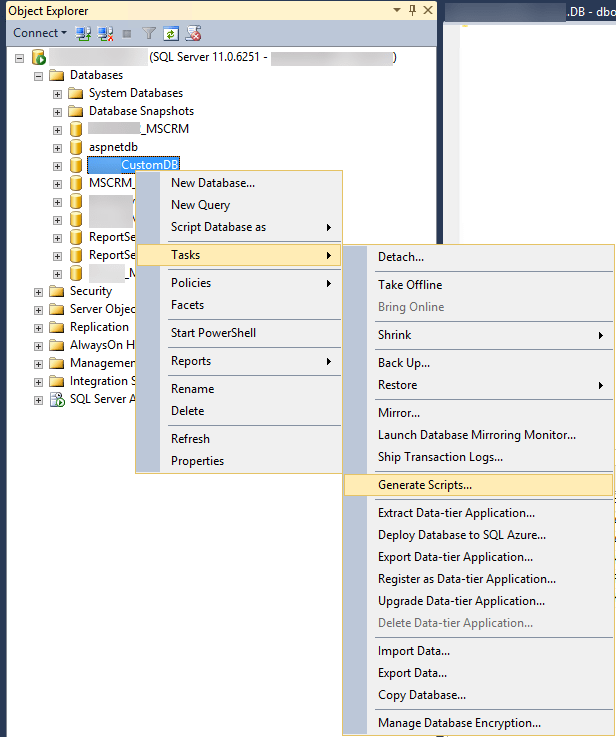Expand System Databases node
The height and width of the screenshot is (737, 616).
[x=57, y=94]
